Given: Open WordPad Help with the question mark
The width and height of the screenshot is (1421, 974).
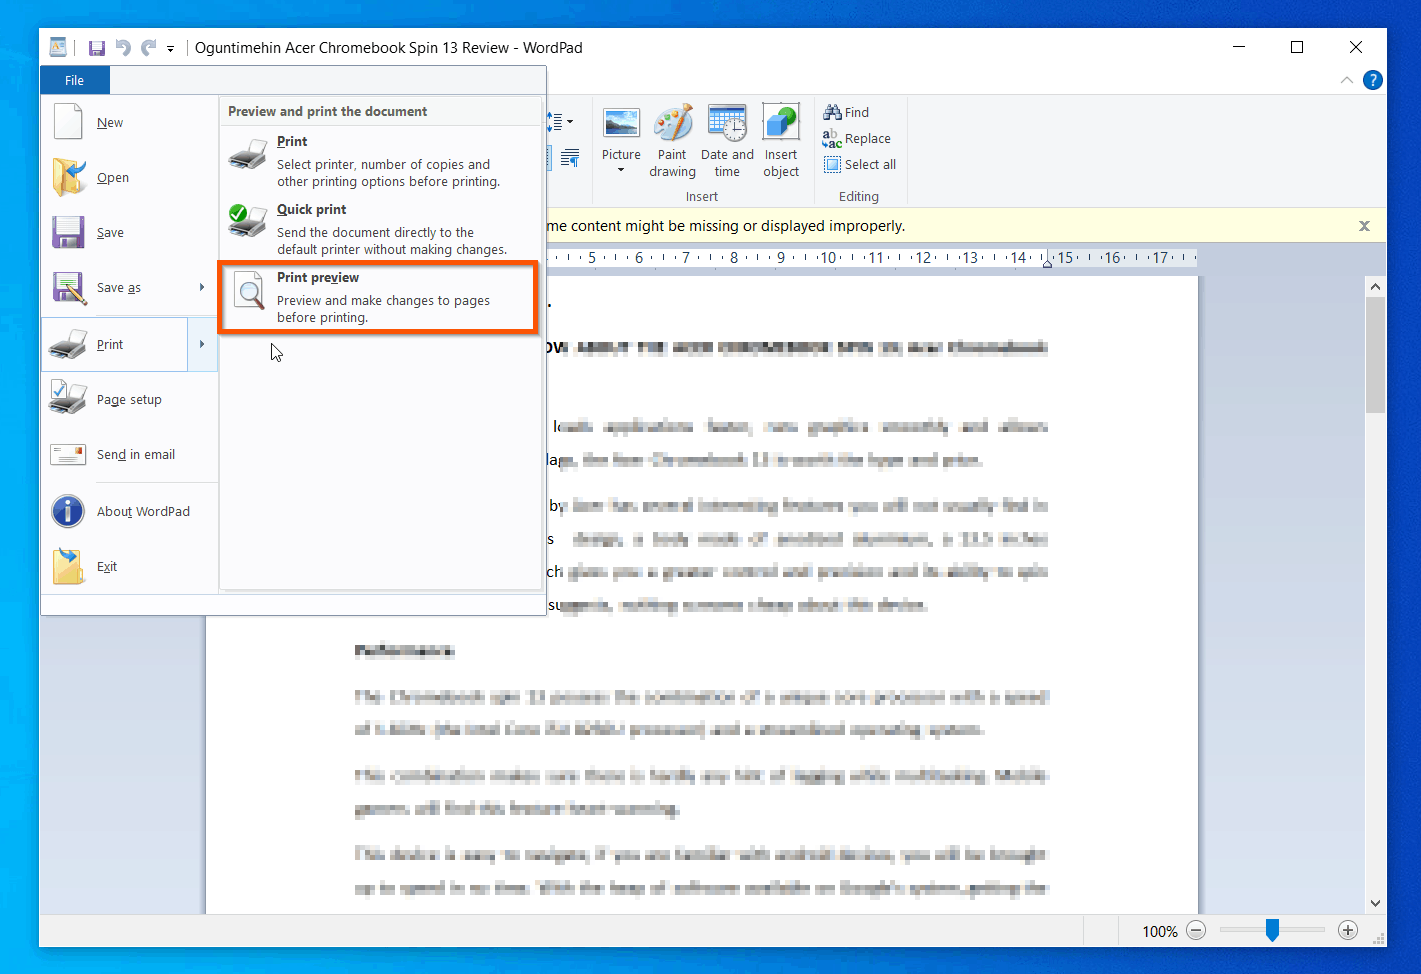Looking at the screenshot, I should [1372, 80].
